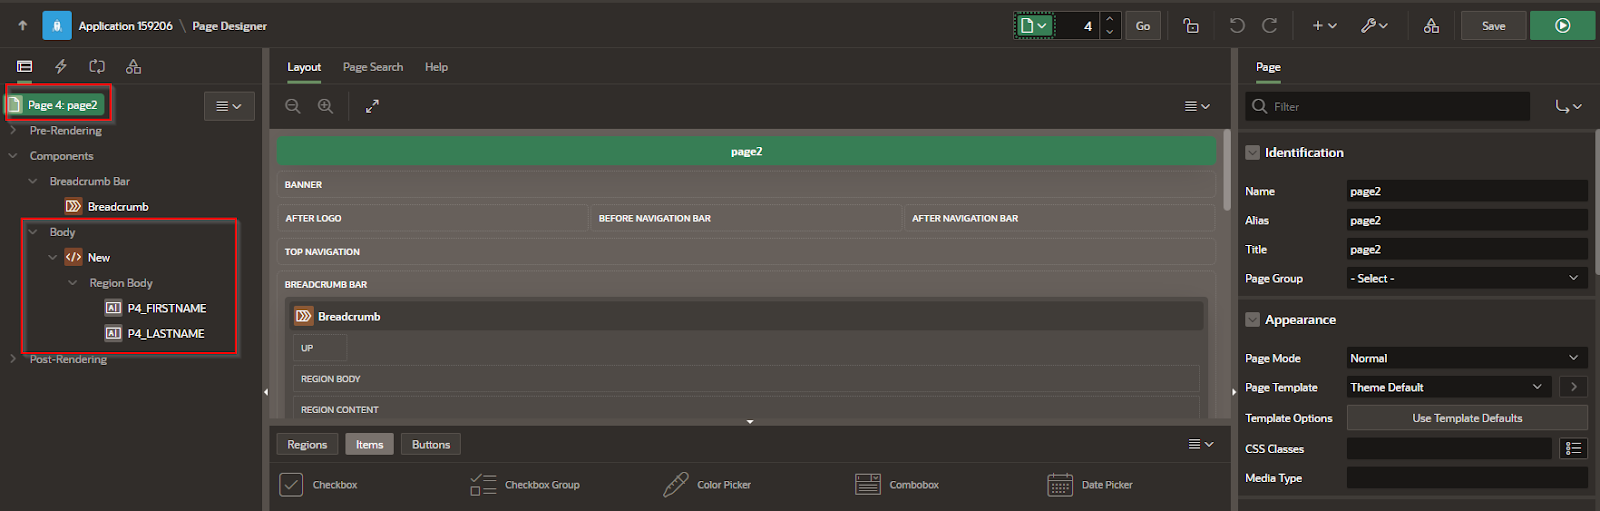Image resolution: width=1600 pixels, height=511 pixels.
Task: Switch to the Processing tab icon
Action: [97, 66]
